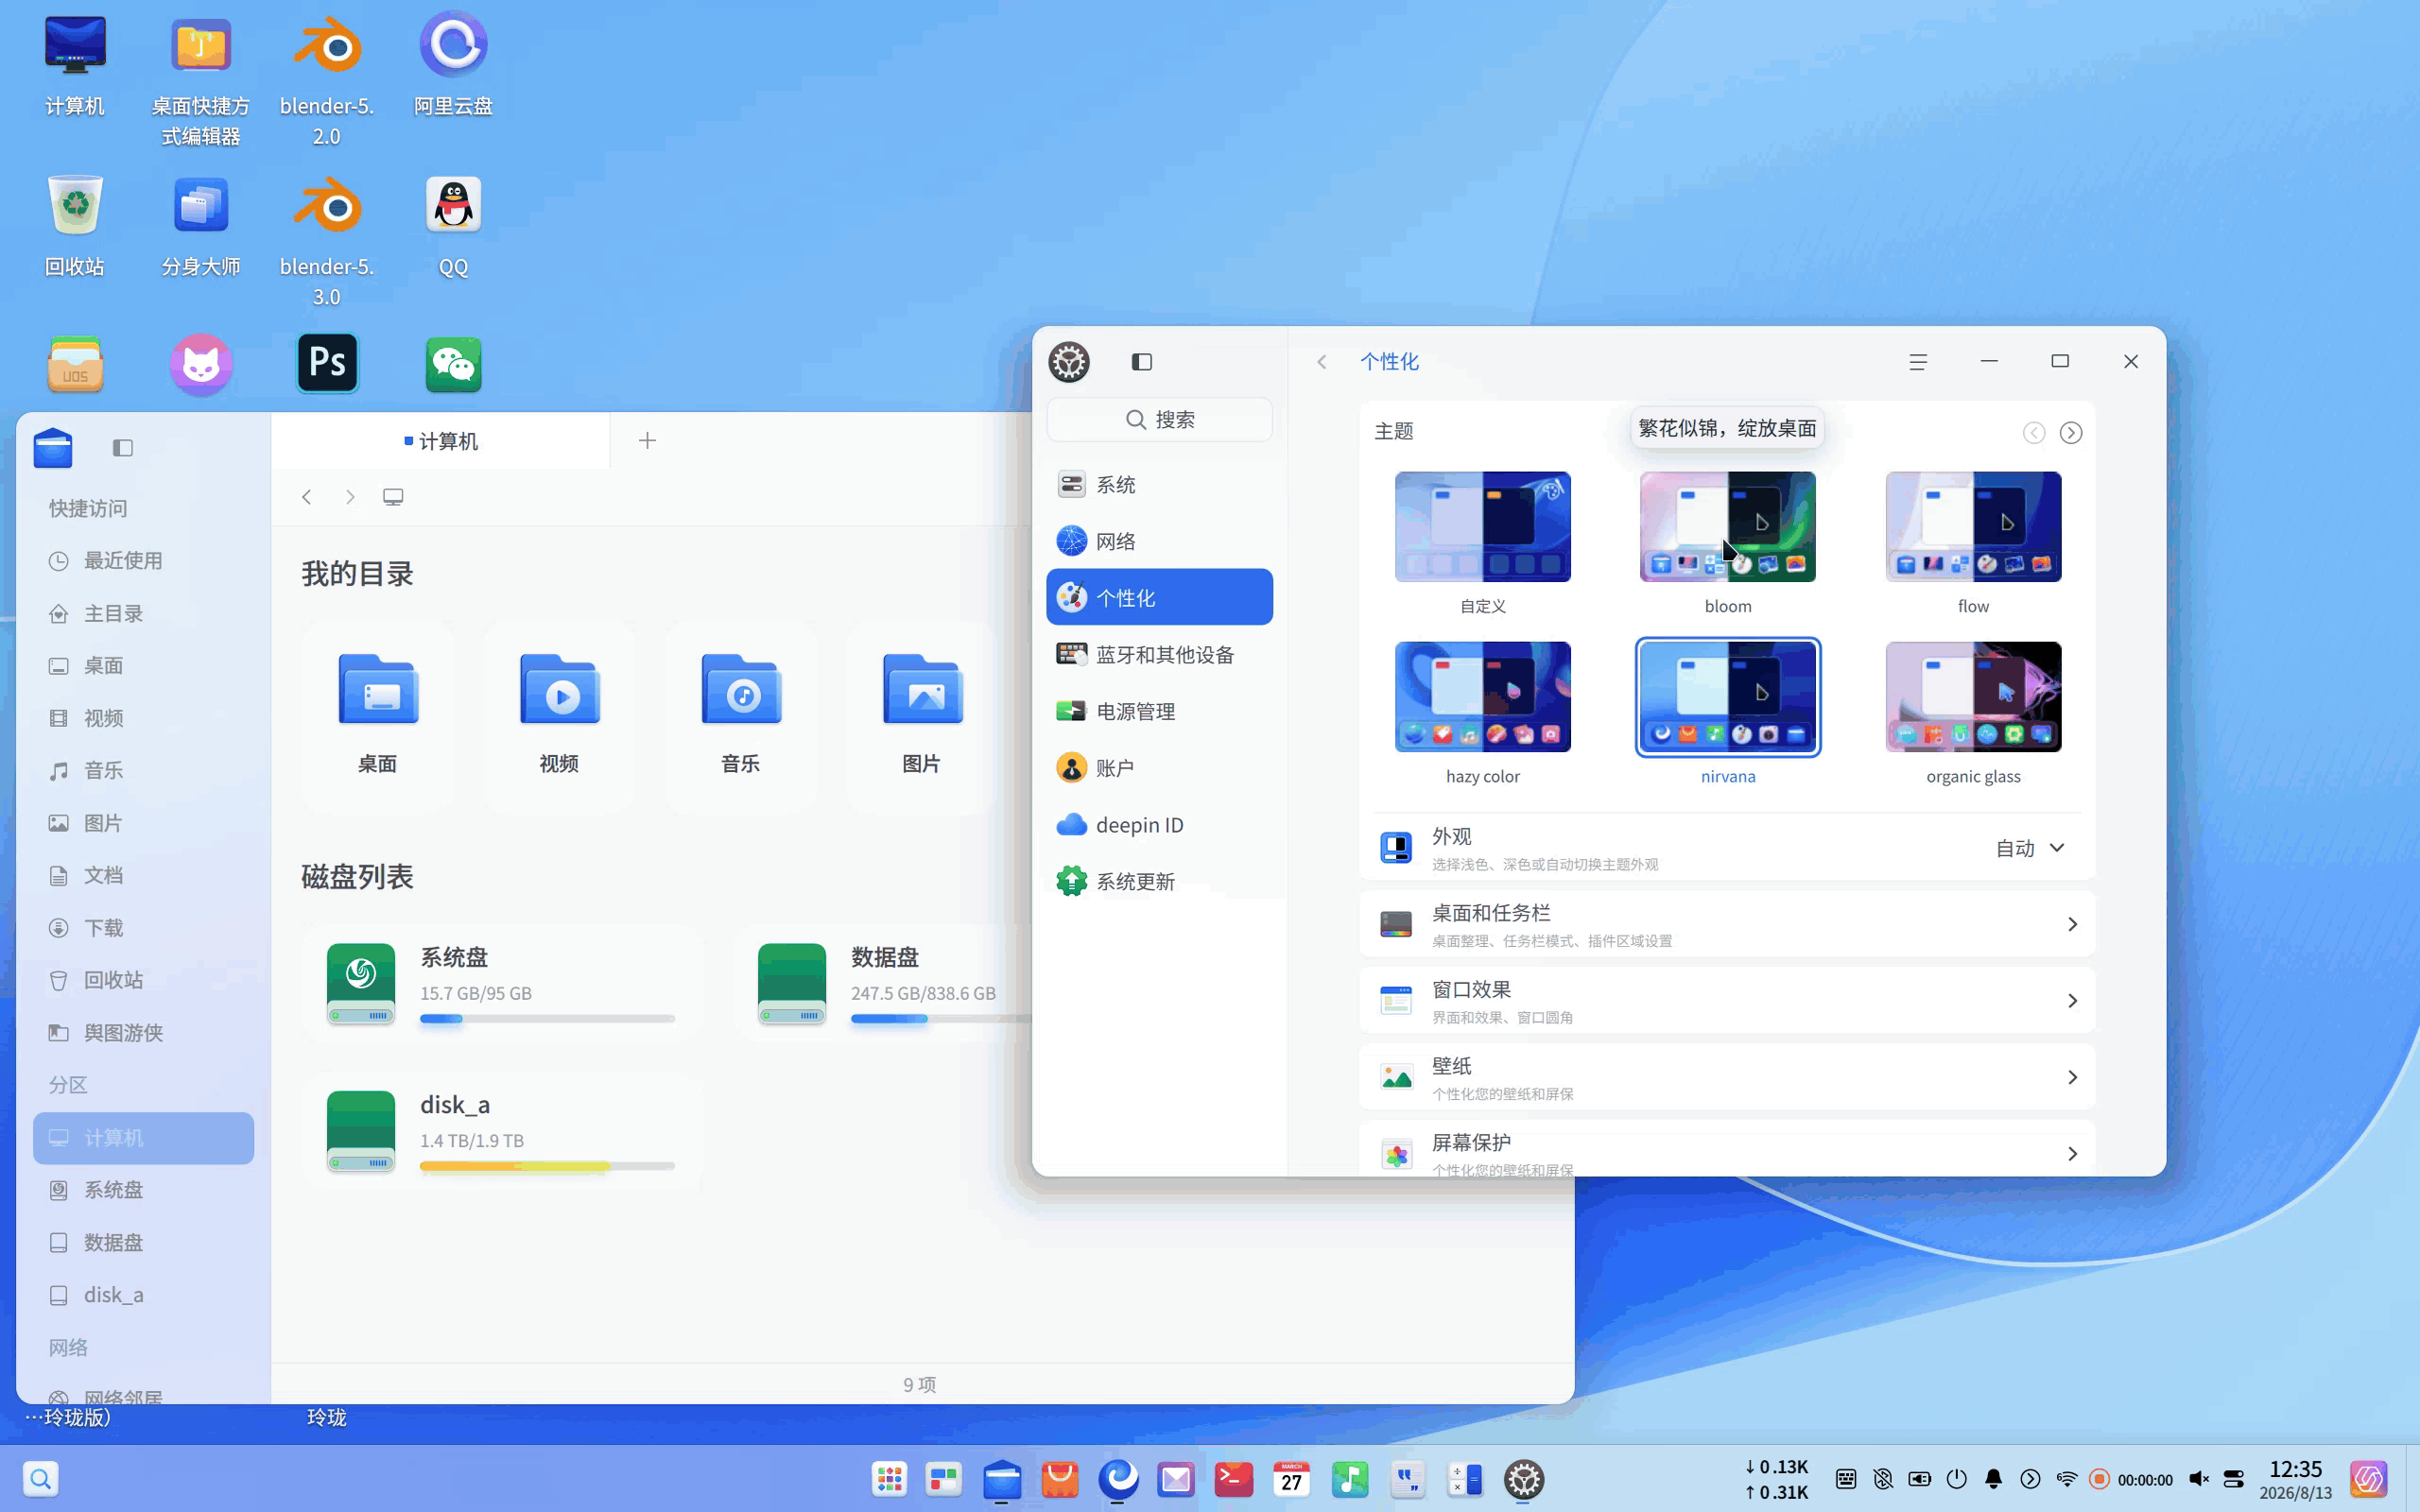Go back from 个性化 page
This screenshot has height=1512, width=2420.
click(1321, 362)
